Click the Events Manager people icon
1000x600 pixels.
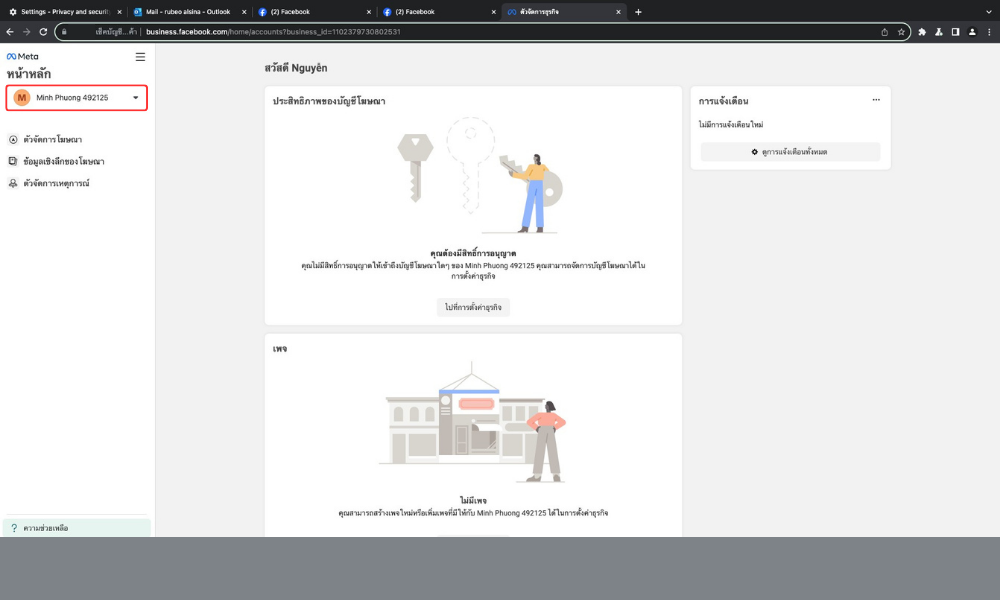point(13,183)
